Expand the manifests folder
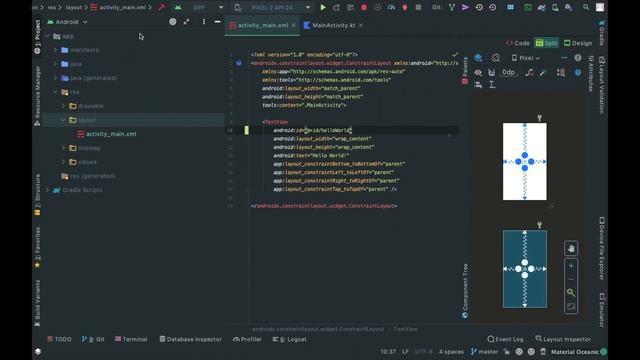The height and width of the screenshot is (360, 640). pos(56,50)
